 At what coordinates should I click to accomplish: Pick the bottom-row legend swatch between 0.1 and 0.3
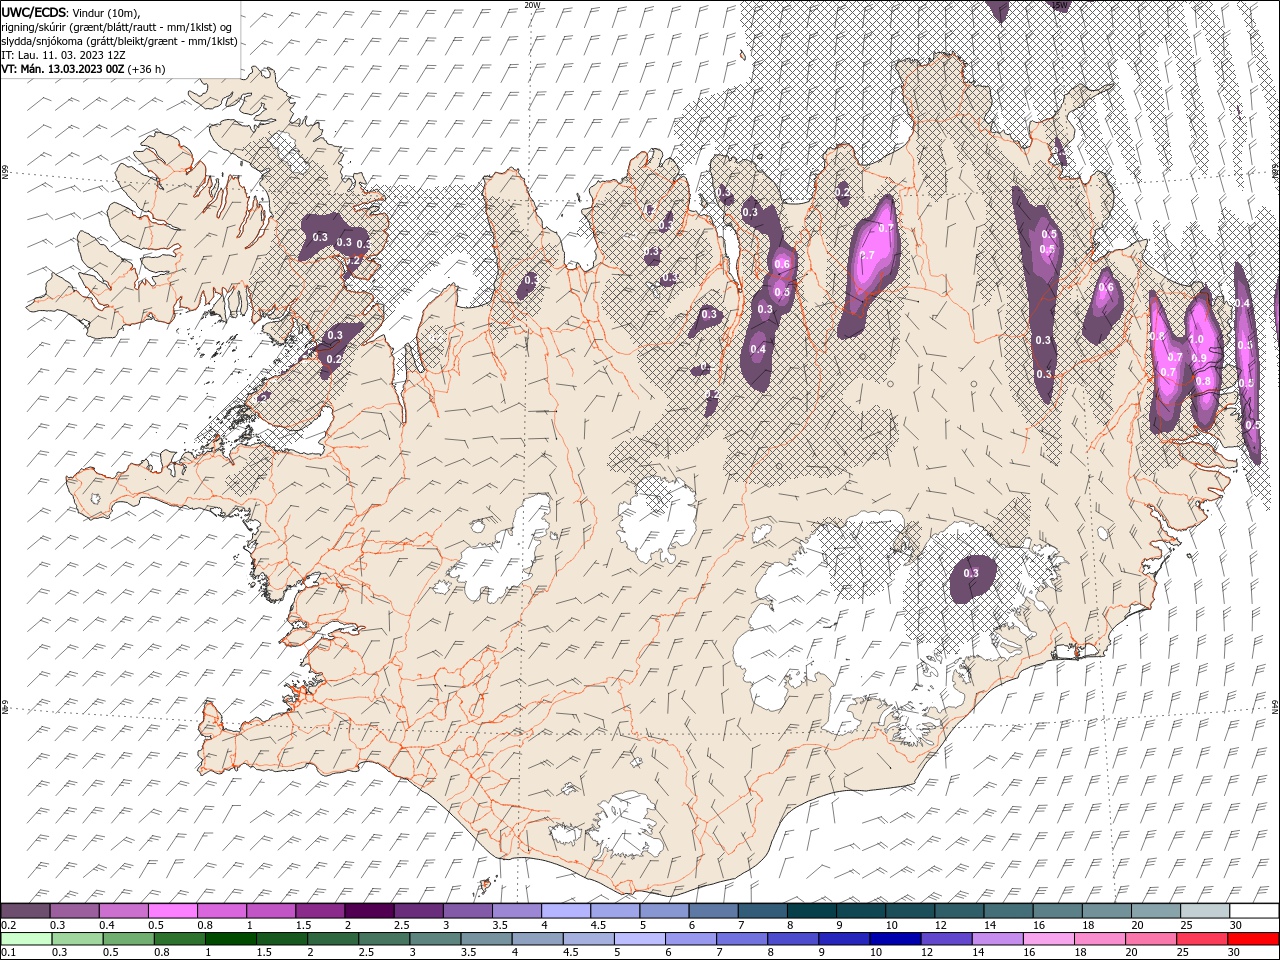coord(26,939)
